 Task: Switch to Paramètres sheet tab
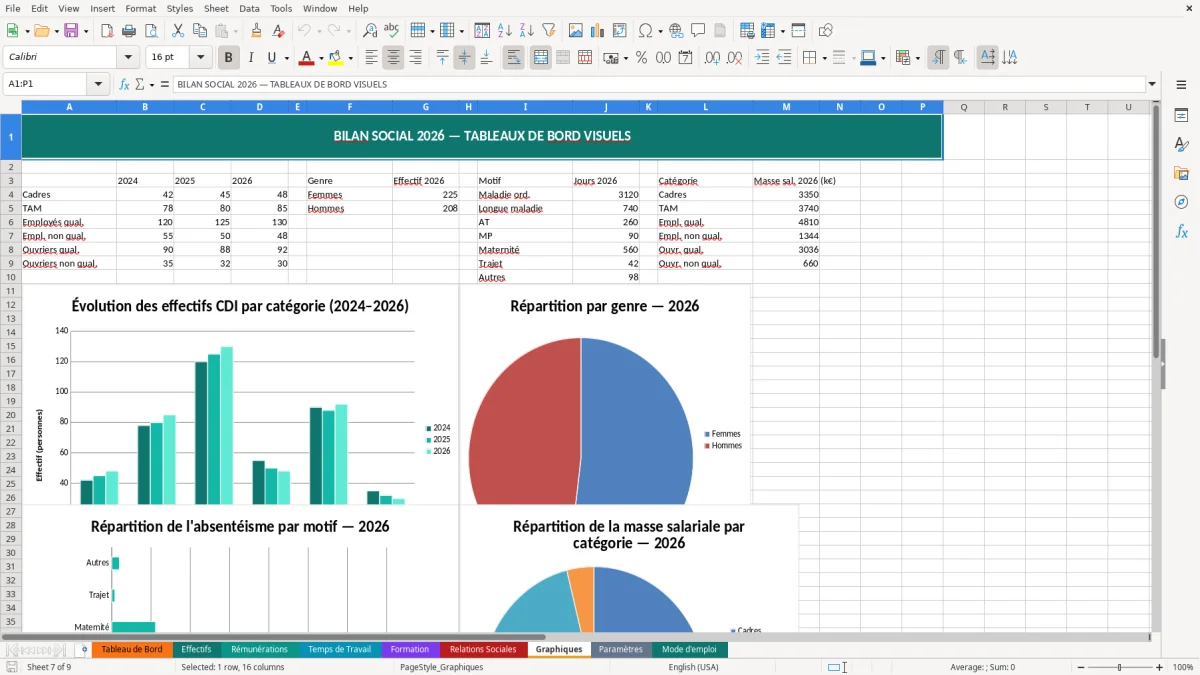tap(621, 649)
